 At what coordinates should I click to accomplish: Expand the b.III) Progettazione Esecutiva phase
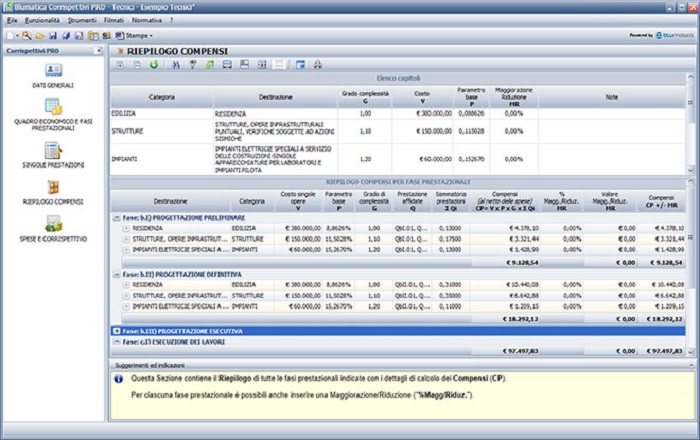118,330
